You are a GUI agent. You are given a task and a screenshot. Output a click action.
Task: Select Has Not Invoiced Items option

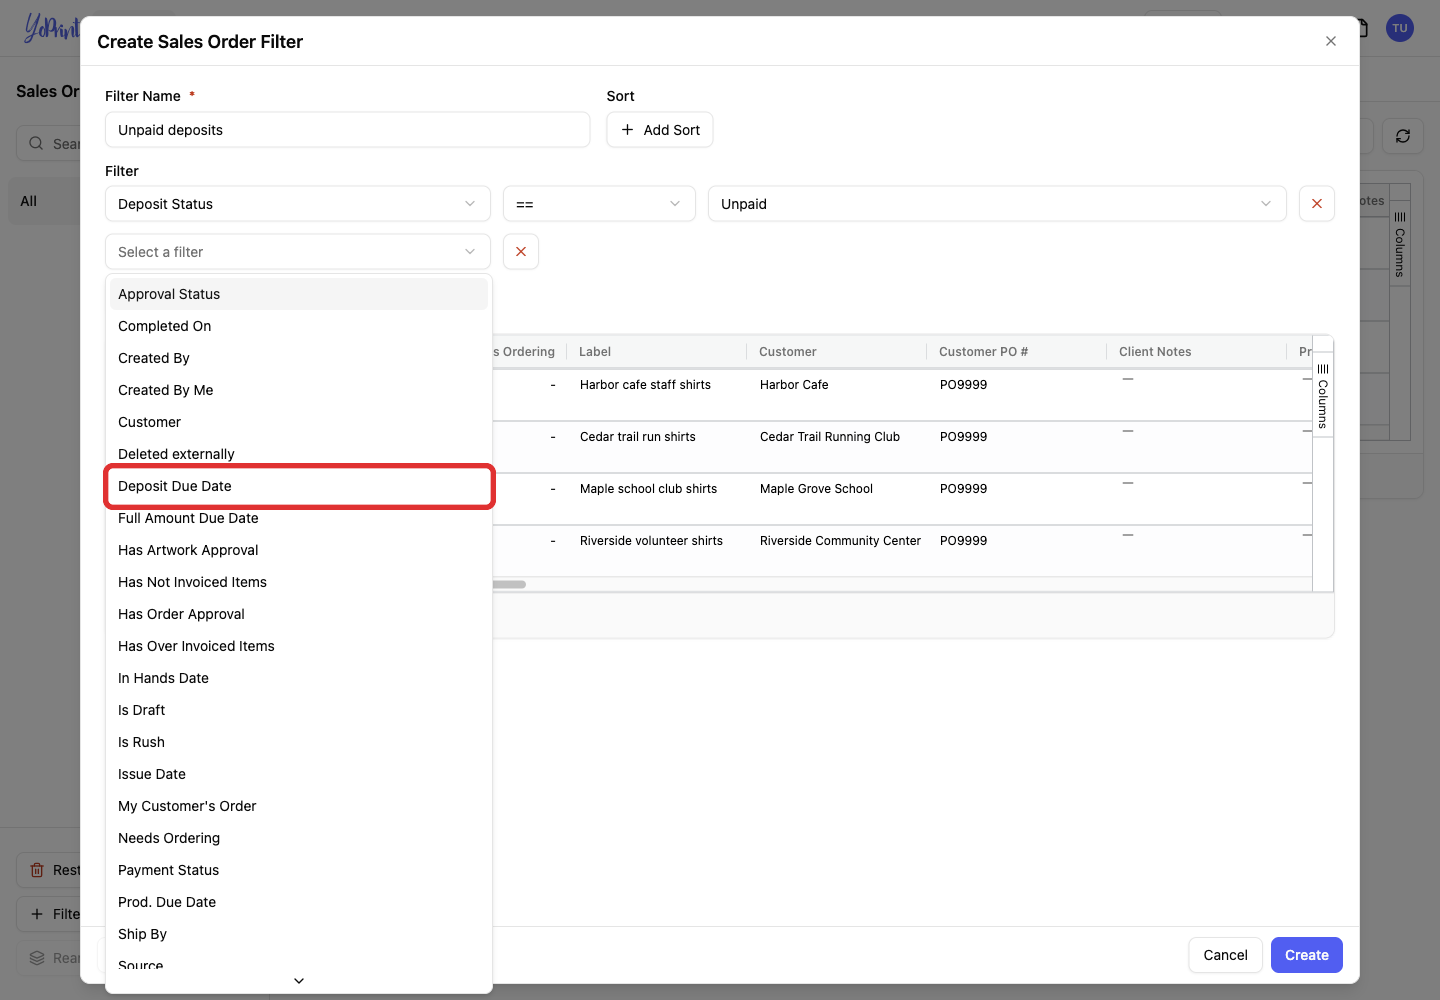pos(299,582)
